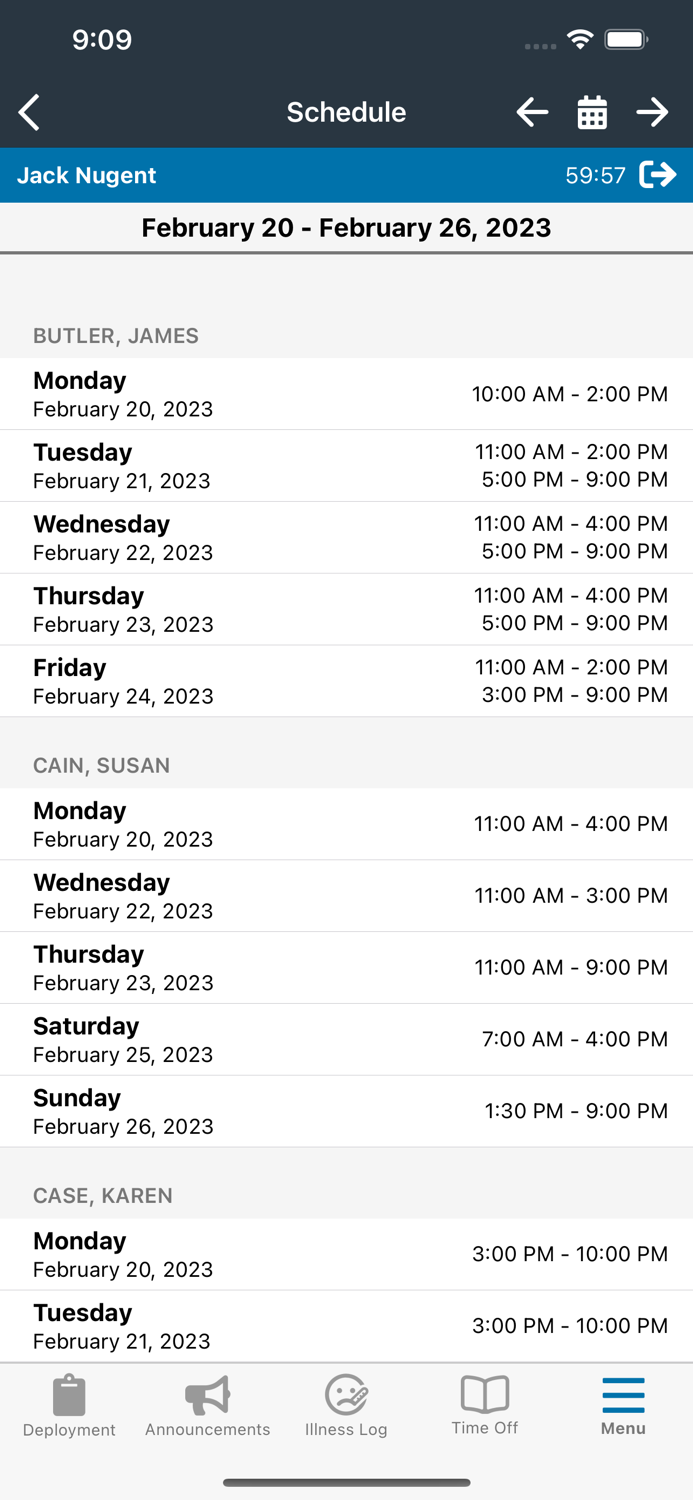This screenshot has height=1500, width=693.
Task: Tap the Schedule title text
Action: (x=346, y=112)
